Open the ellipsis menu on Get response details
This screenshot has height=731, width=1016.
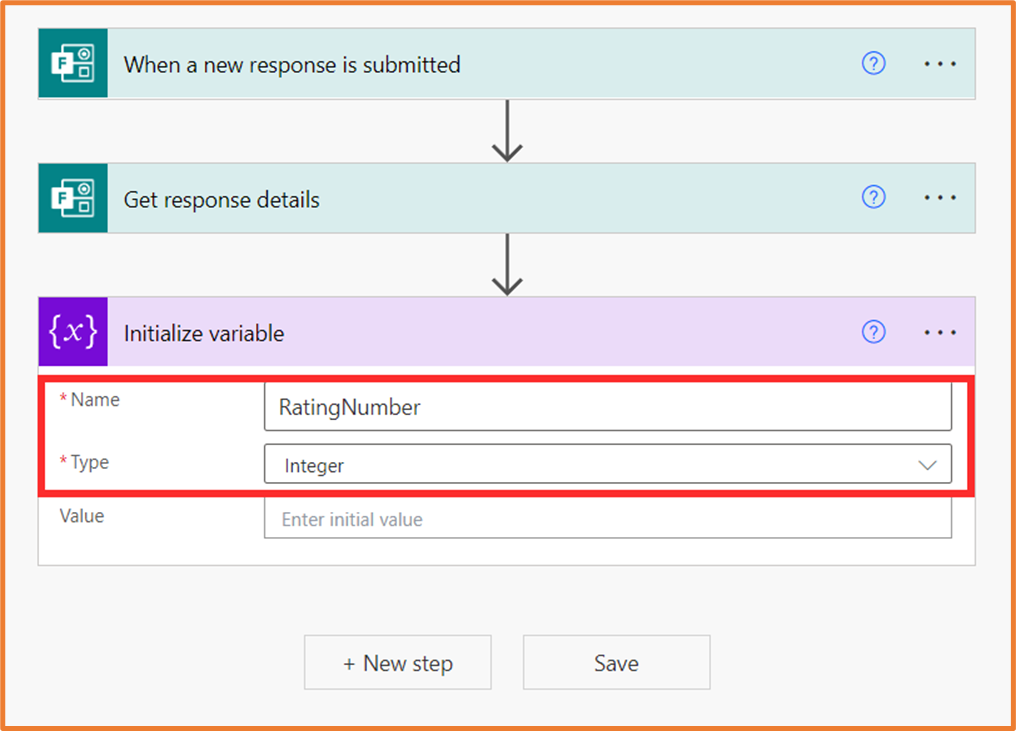[940, 198]
